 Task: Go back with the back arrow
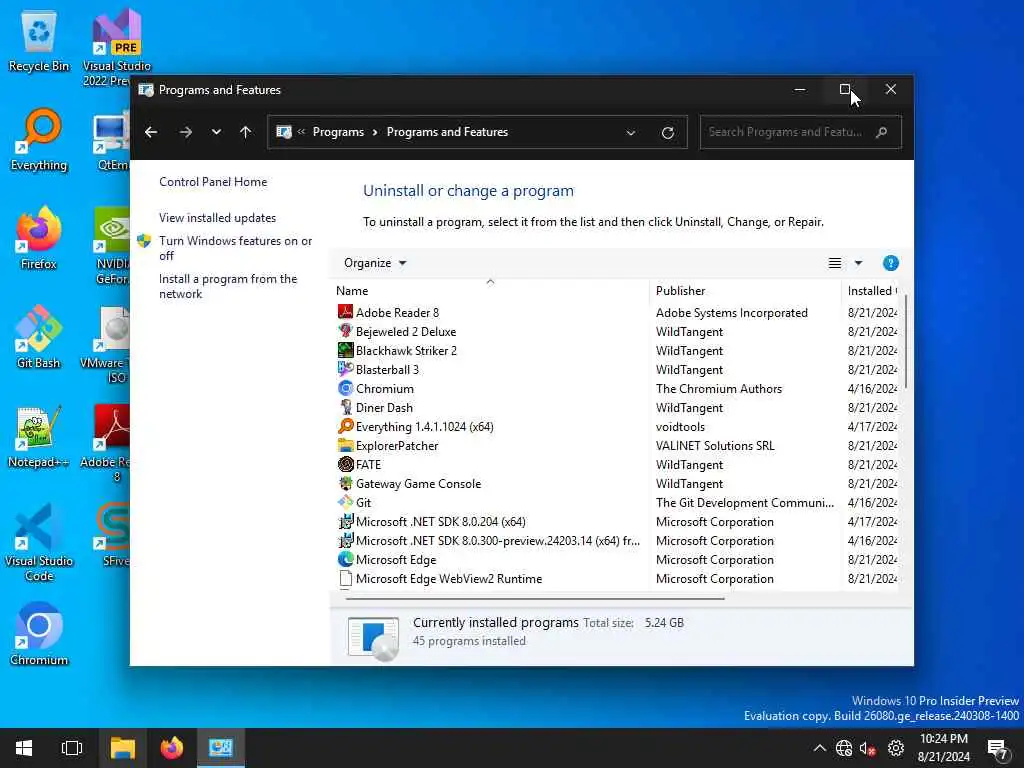coord(151,133)
